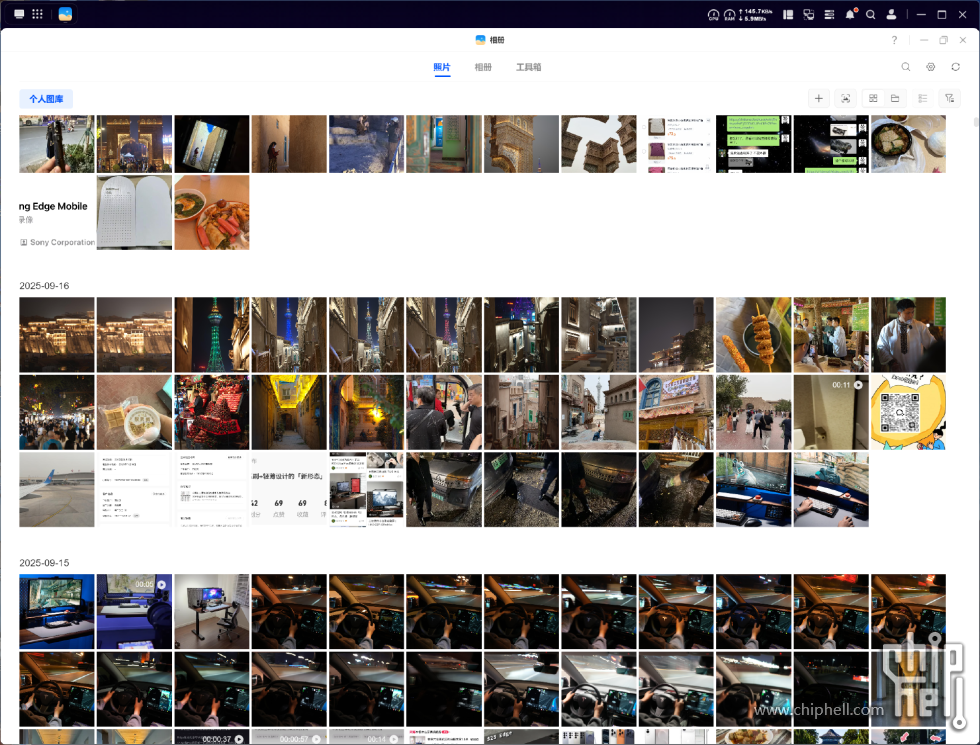Open the open booklet pages photo
The width and height of the screenshot is (980, 745).
[134, 212]
